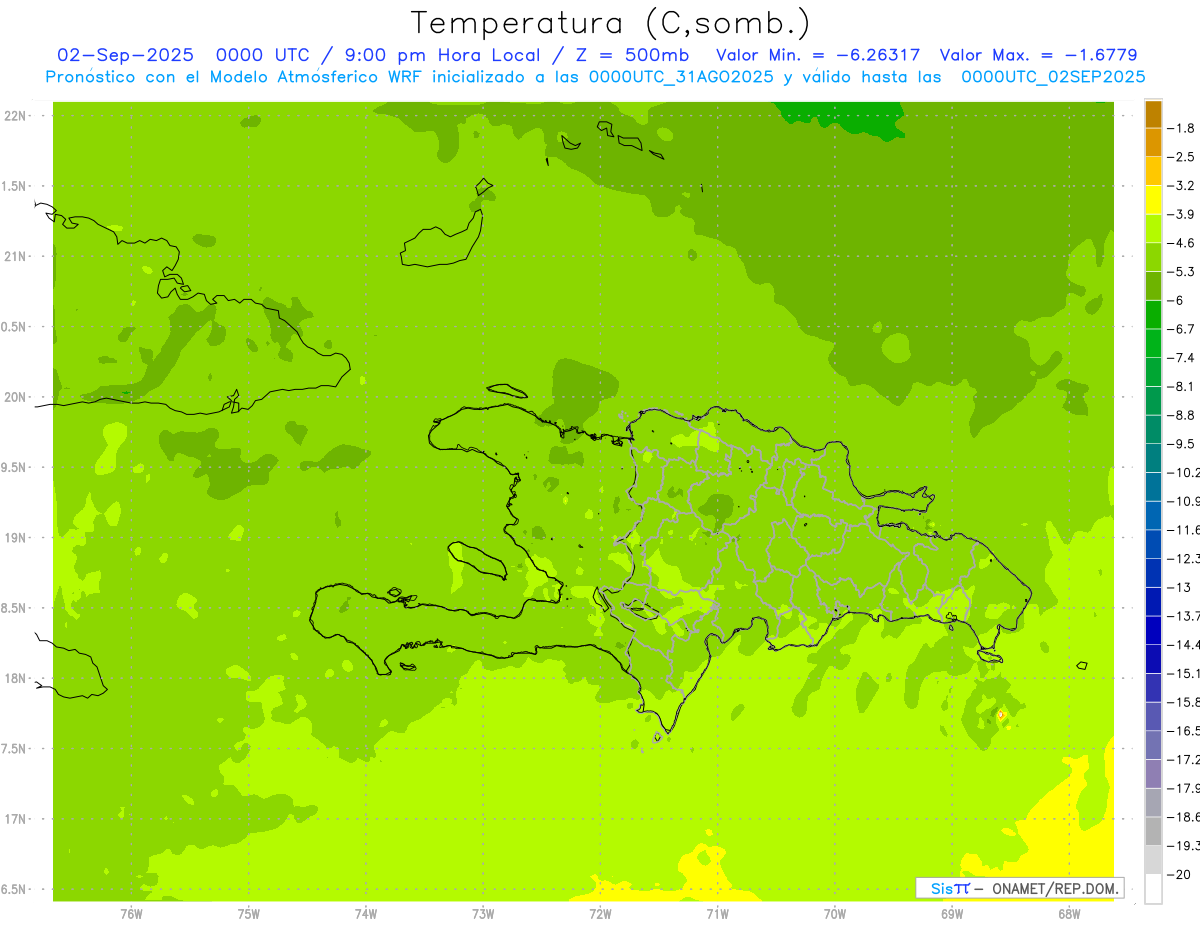Click the '76W' longitude axis label
1200x927 pixels.
[131, 913]
